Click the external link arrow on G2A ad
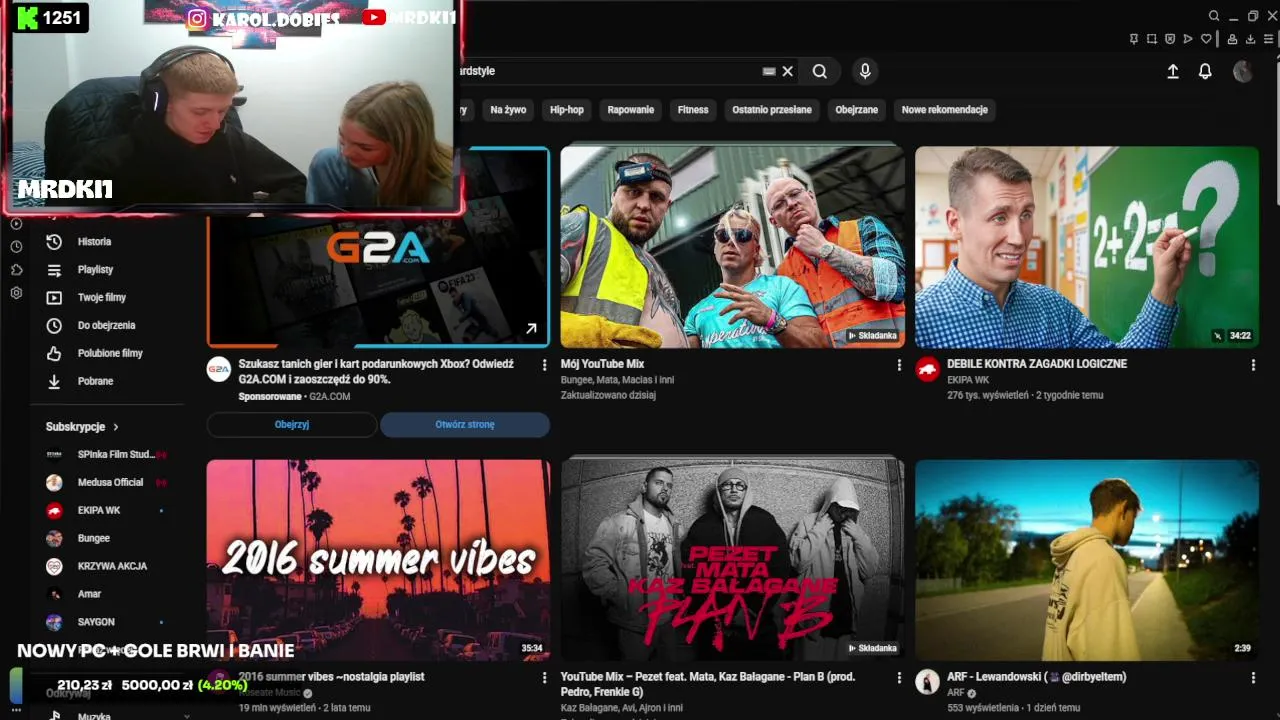Screen dimensions: 1280x720 [531, 328]
